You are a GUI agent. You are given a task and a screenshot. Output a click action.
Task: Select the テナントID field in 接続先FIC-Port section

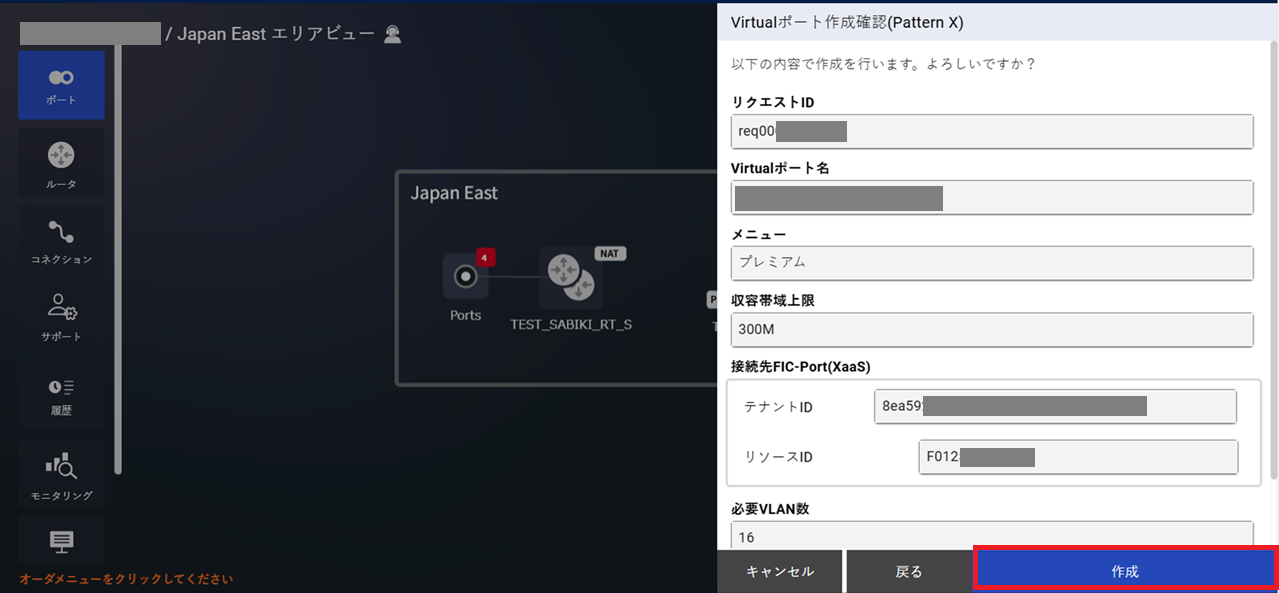tap(1055, 406)
